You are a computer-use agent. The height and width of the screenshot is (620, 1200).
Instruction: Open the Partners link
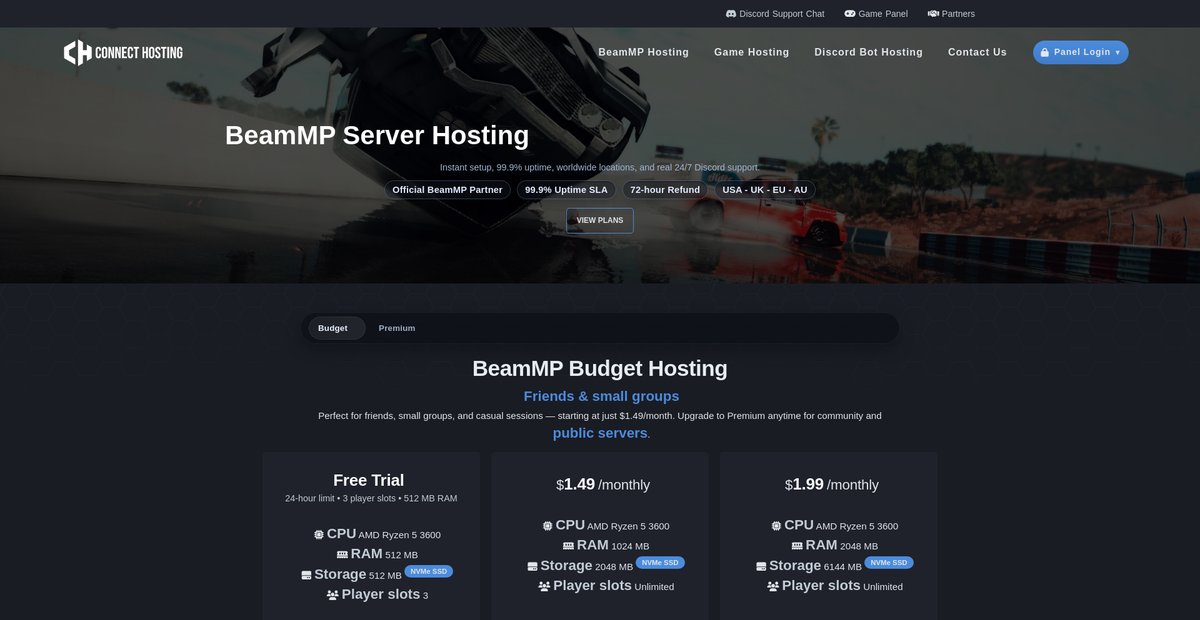tap(951, 14)
